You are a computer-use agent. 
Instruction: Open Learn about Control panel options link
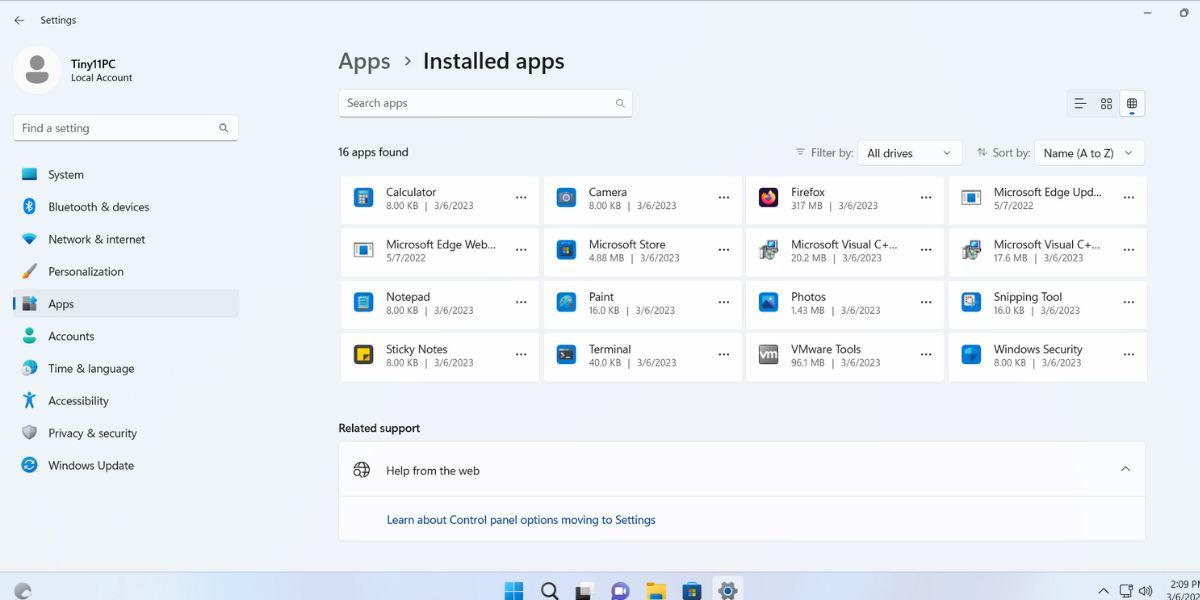(521, 520)
